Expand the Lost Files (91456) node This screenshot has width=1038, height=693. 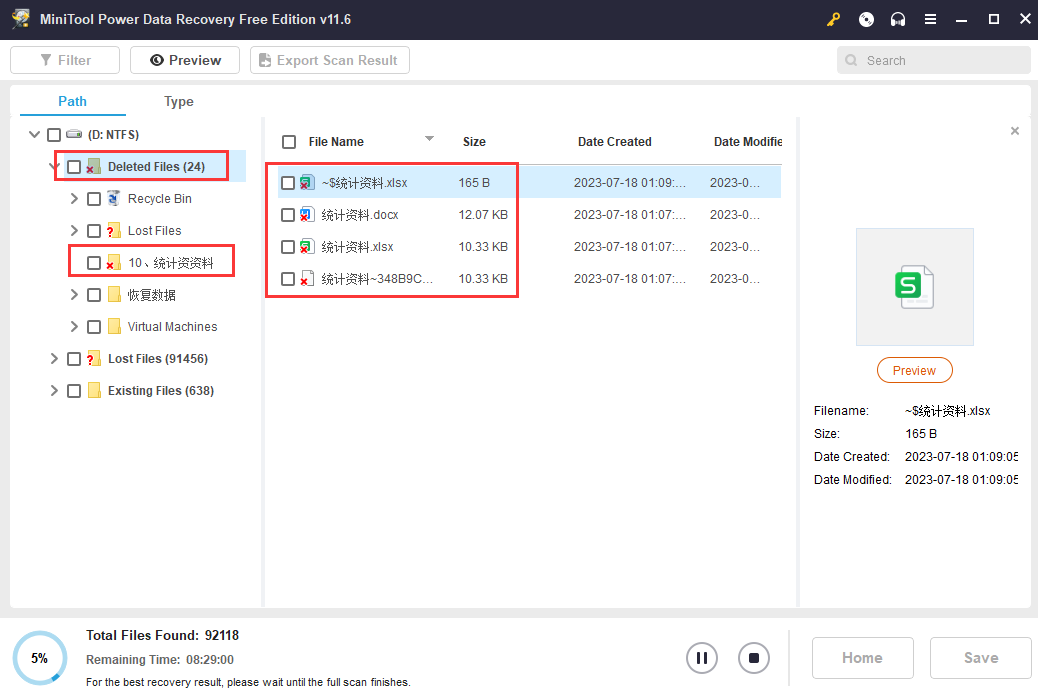coord(54,359)
